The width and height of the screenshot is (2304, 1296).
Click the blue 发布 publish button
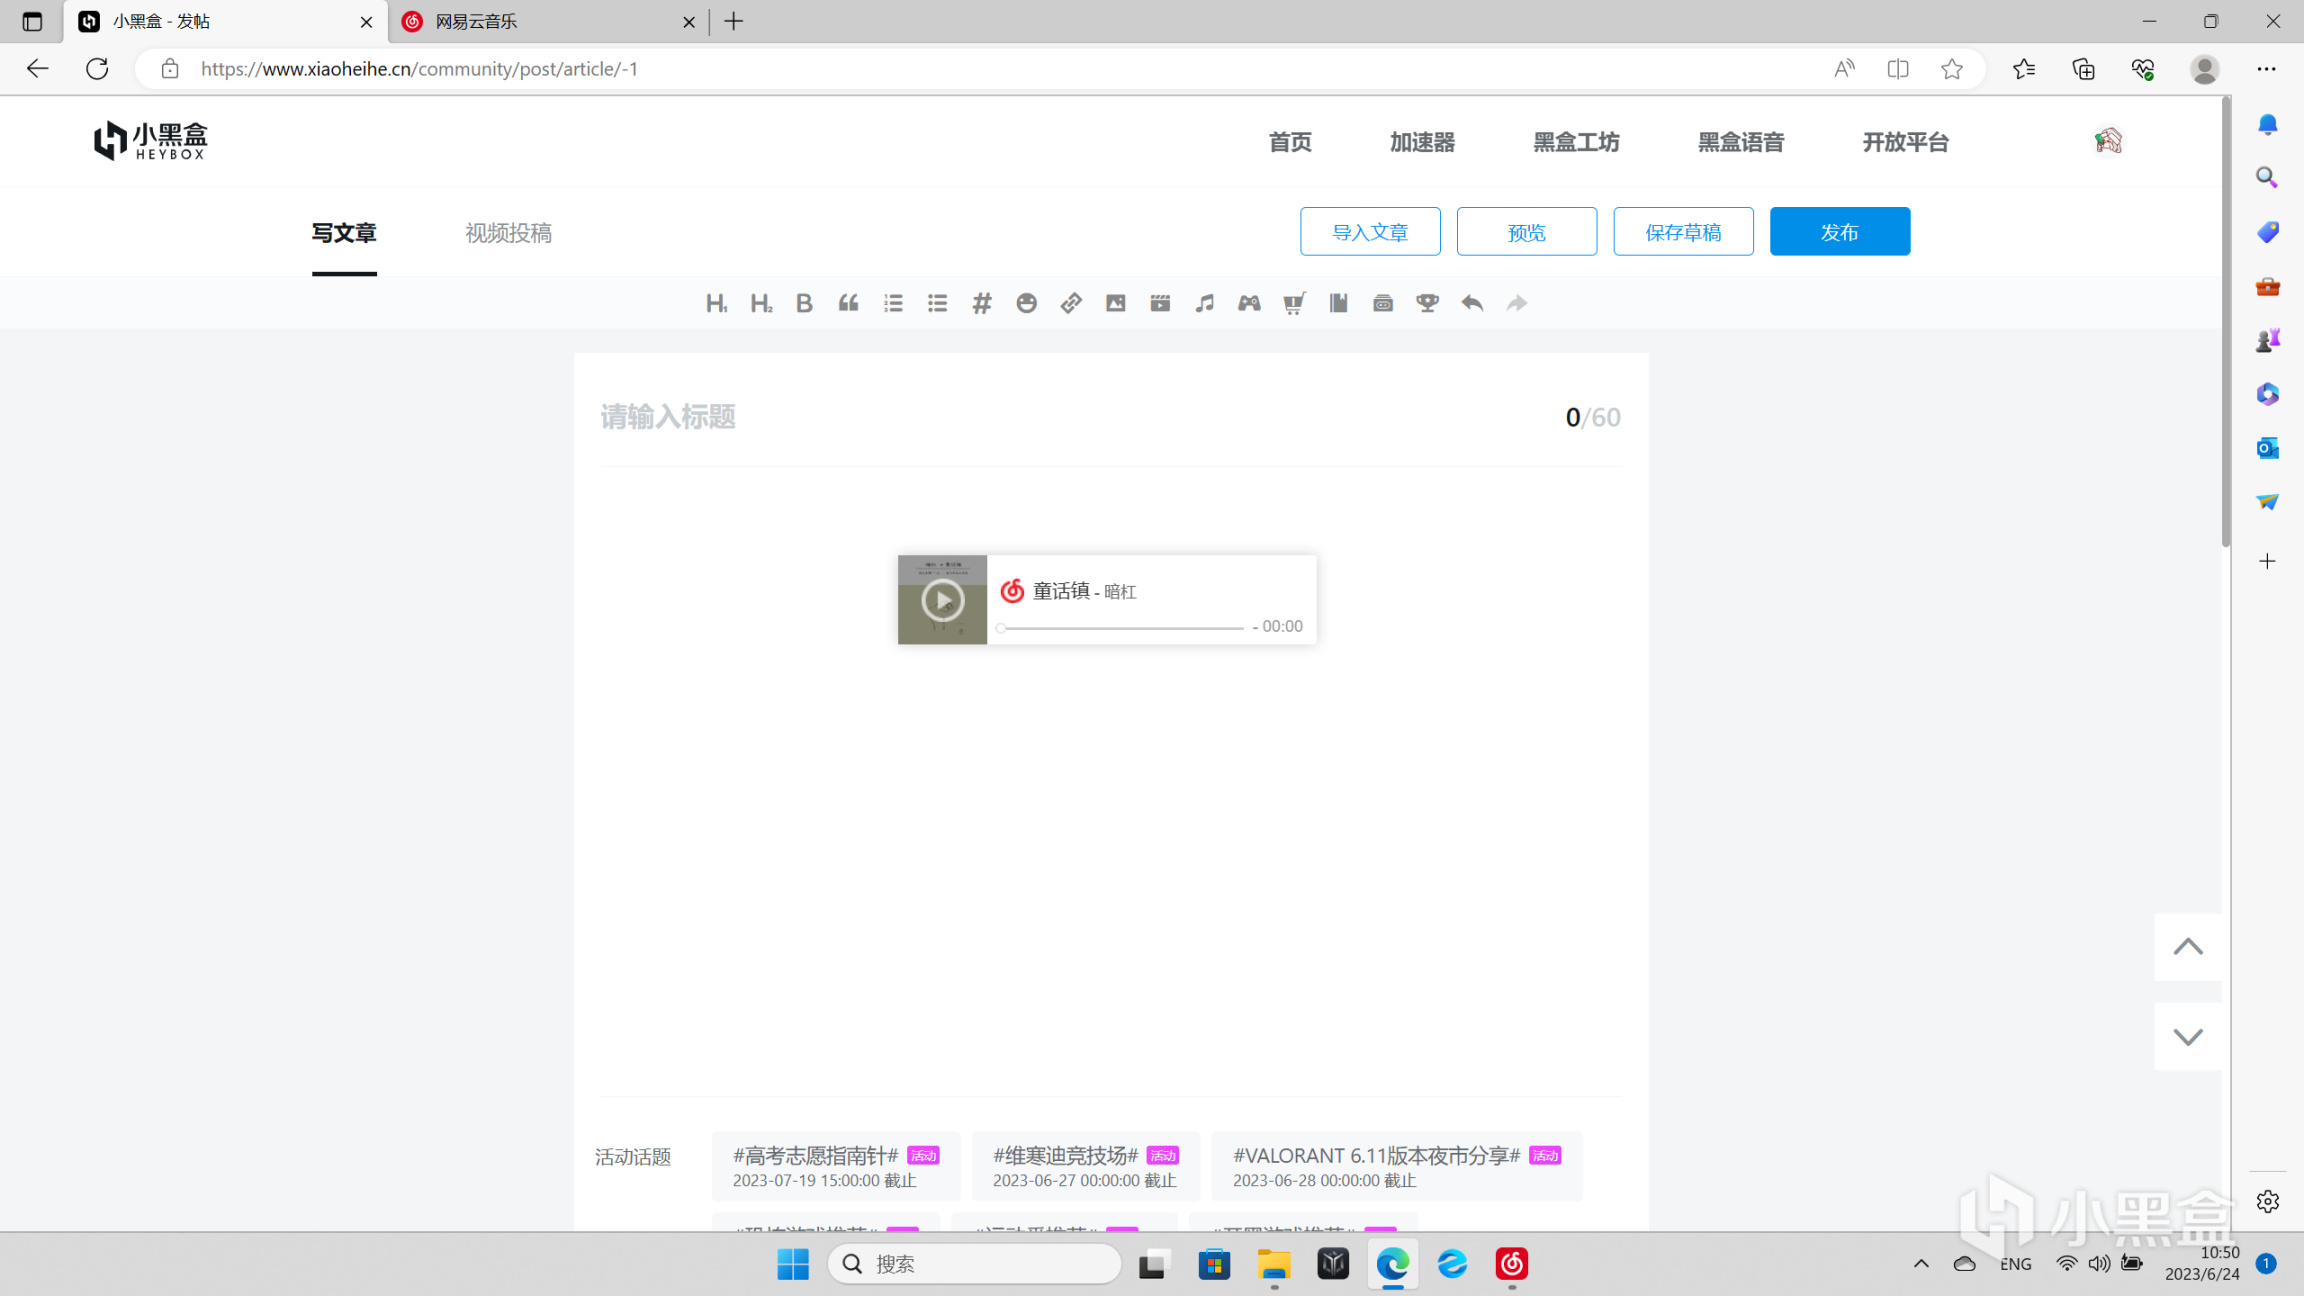[1839, 232]
